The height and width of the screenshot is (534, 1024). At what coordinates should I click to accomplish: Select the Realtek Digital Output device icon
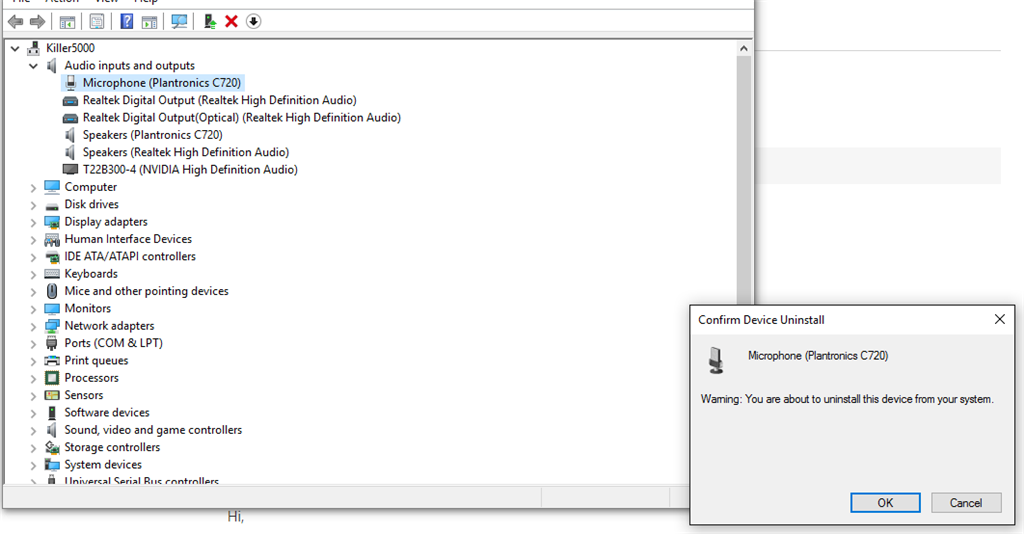[70, 101]
